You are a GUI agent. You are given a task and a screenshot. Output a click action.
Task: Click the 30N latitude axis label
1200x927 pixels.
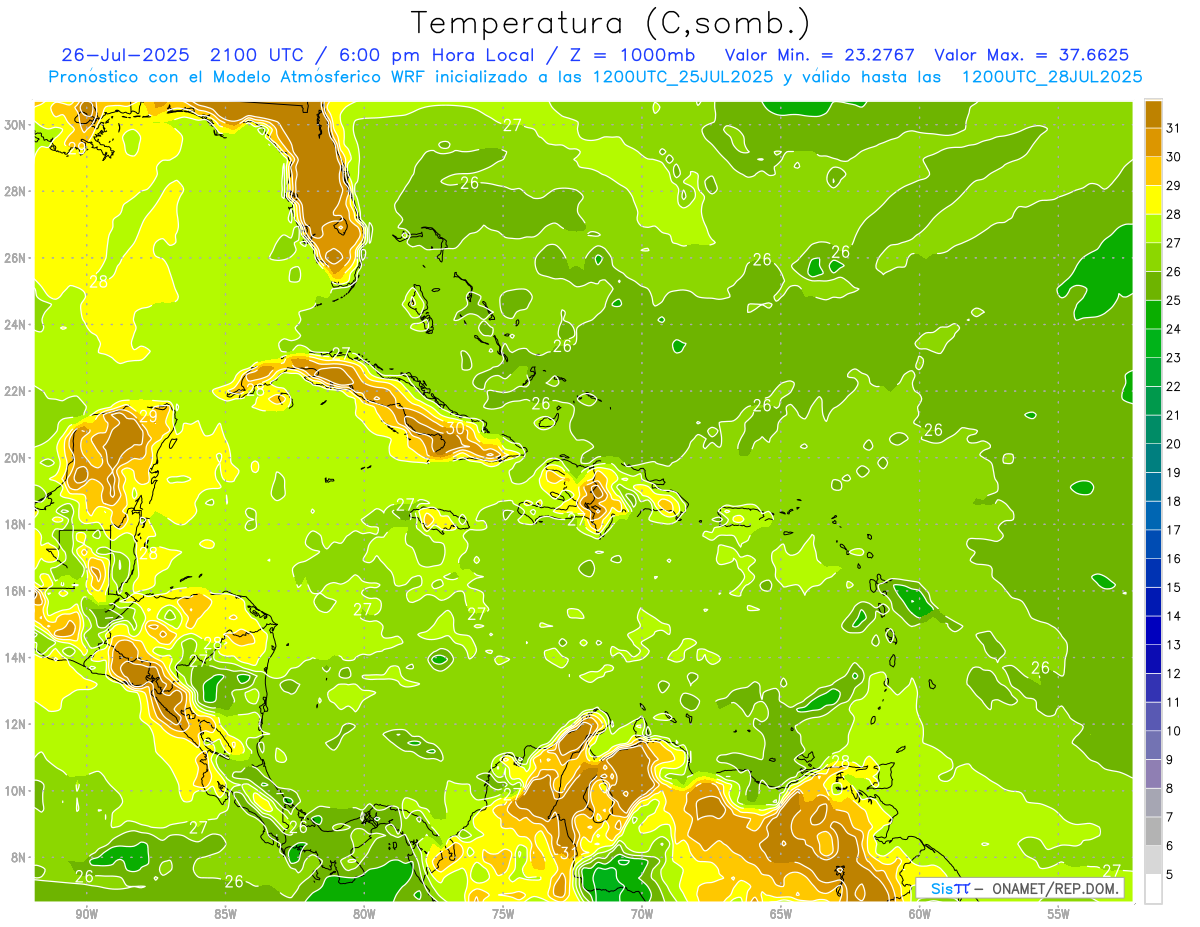17,125
